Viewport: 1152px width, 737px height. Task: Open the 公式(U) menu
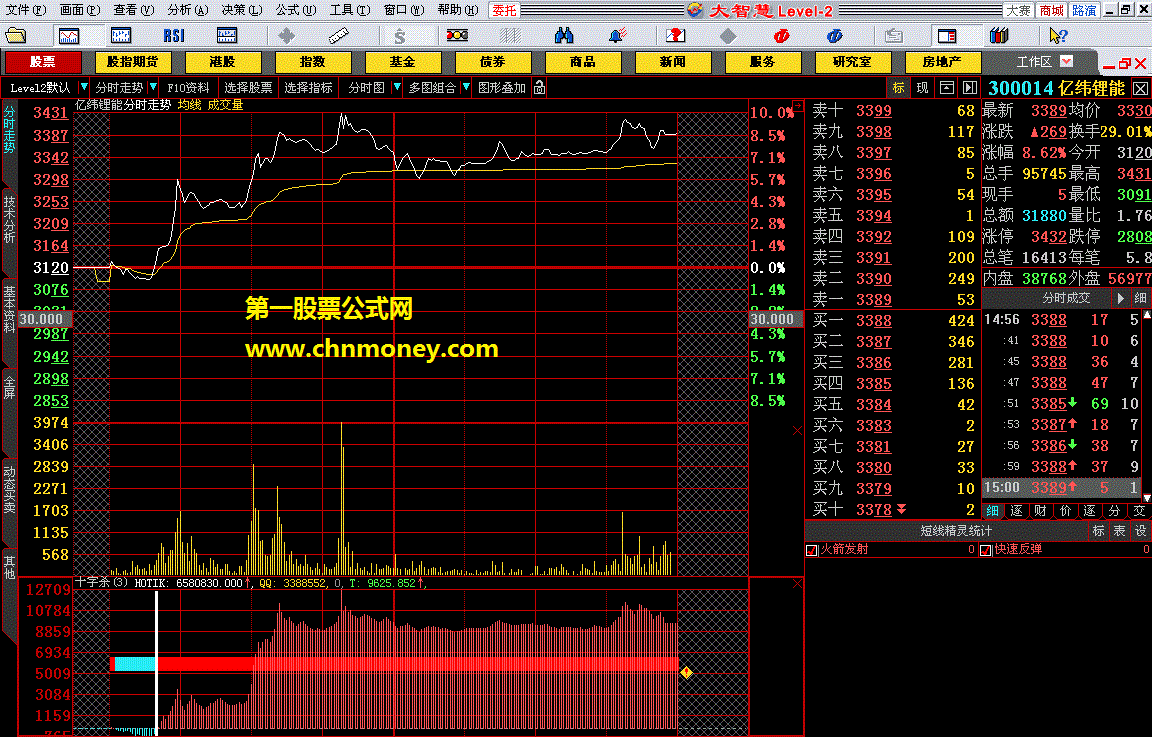[x=296, y=10]
